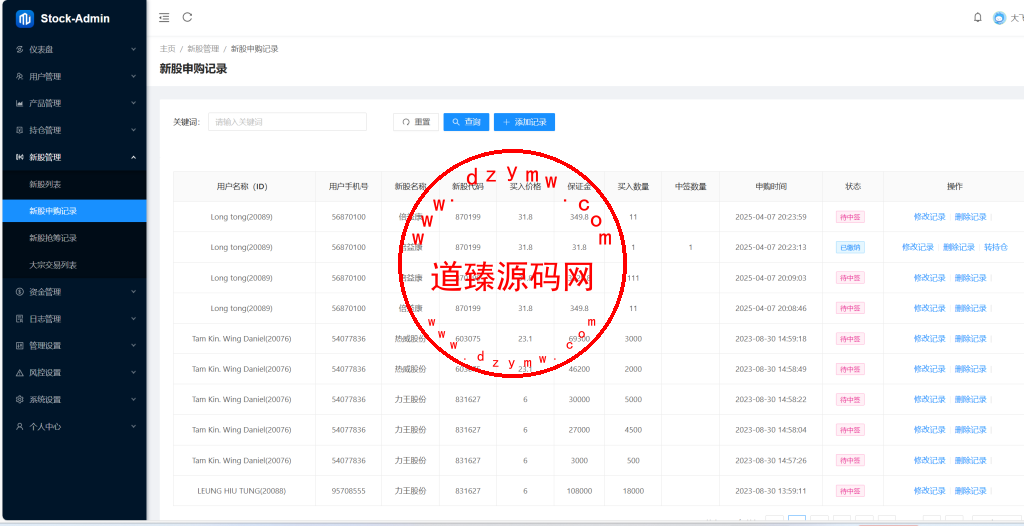The image size is (1024, 526).
Task: Expand the 系统设置 menu chevron
Action: point(133,399)
